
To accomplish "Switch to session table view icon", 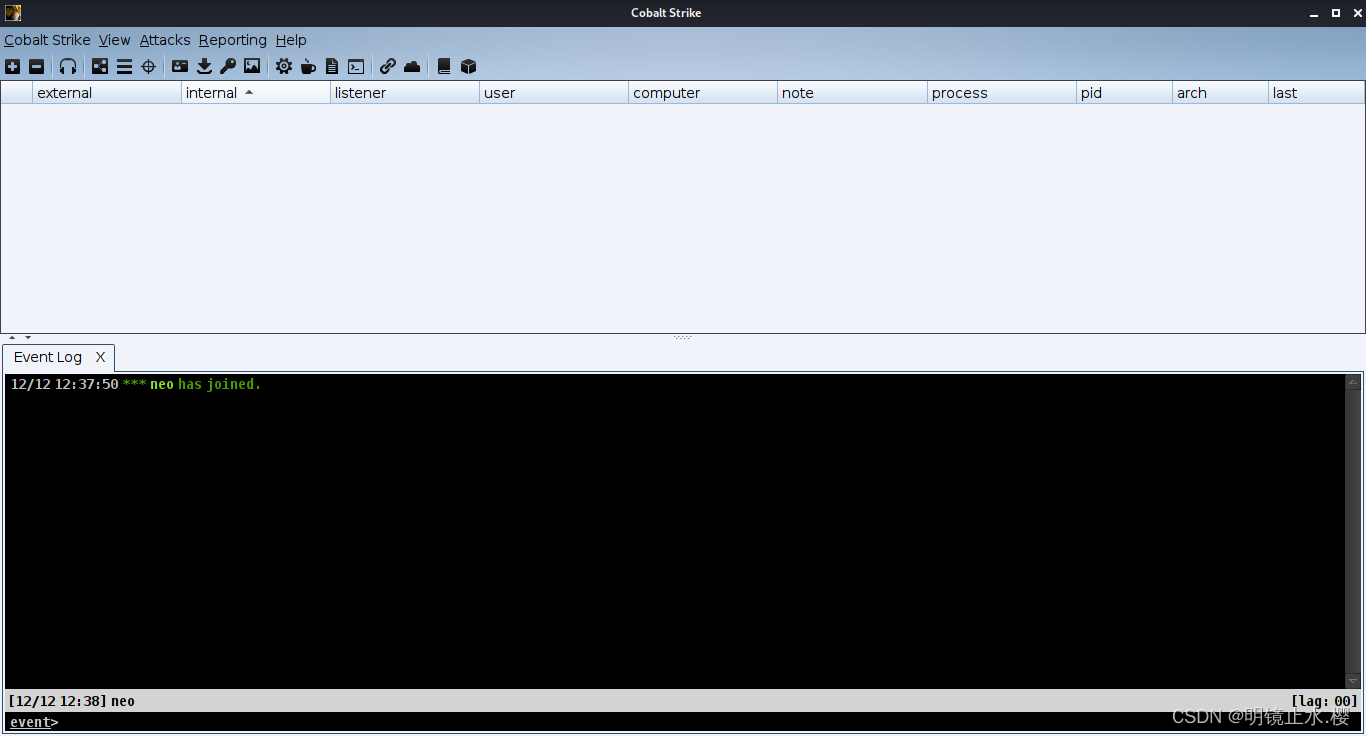I will coord(124,67).
